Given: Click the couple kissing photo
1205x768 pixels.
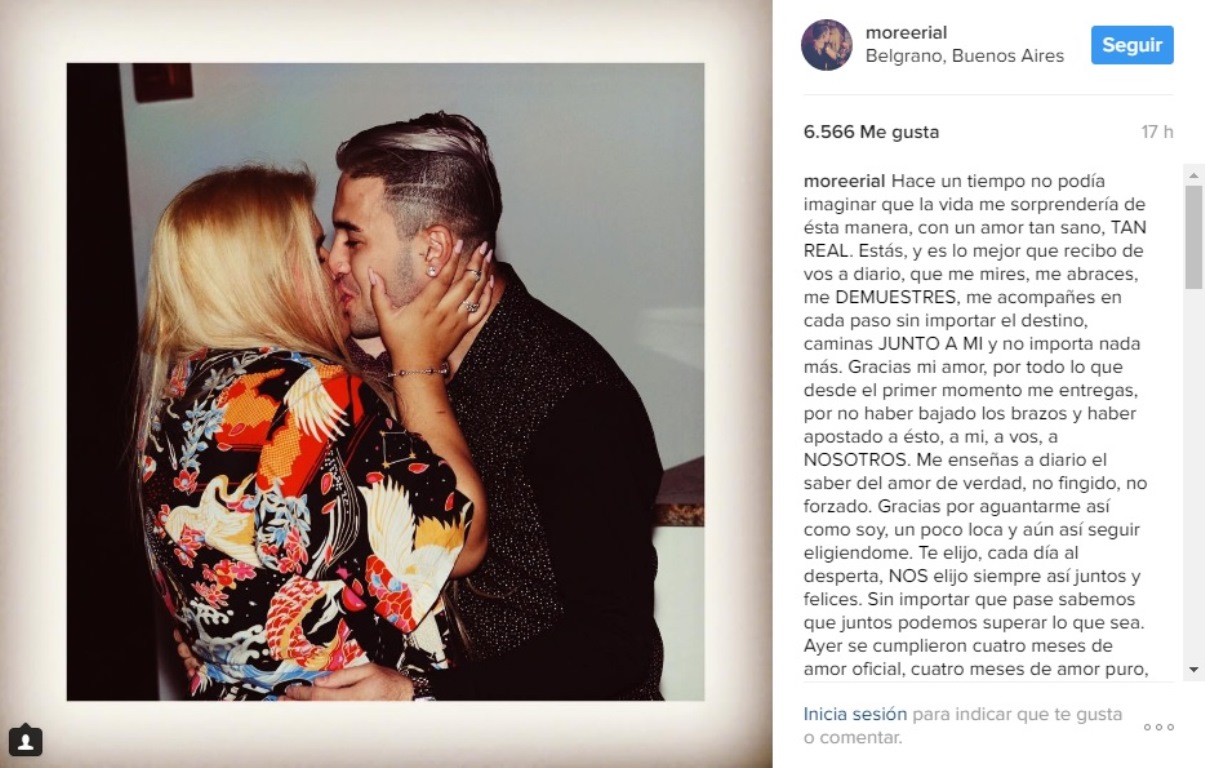Looking at the screenshot, I should click(385, 381).
